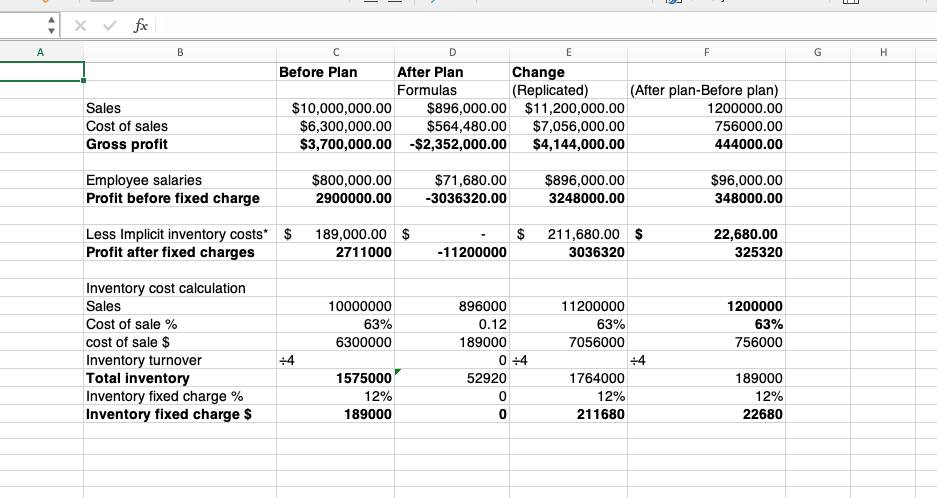The width and height of the screenshot is (937, 498).
Task: Select the "Gross profit" label cell
Action: pyautogui.click(x=180, y=144)
